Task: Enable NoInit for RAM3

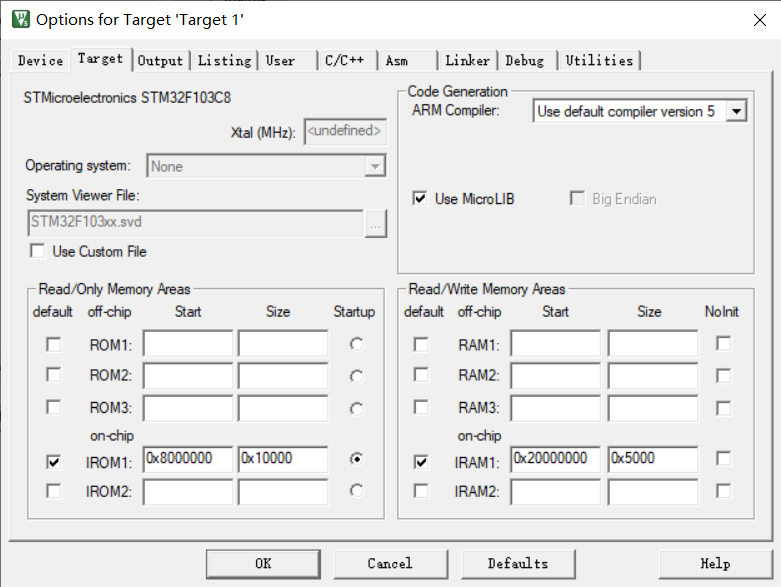Action: coord(723,408)
